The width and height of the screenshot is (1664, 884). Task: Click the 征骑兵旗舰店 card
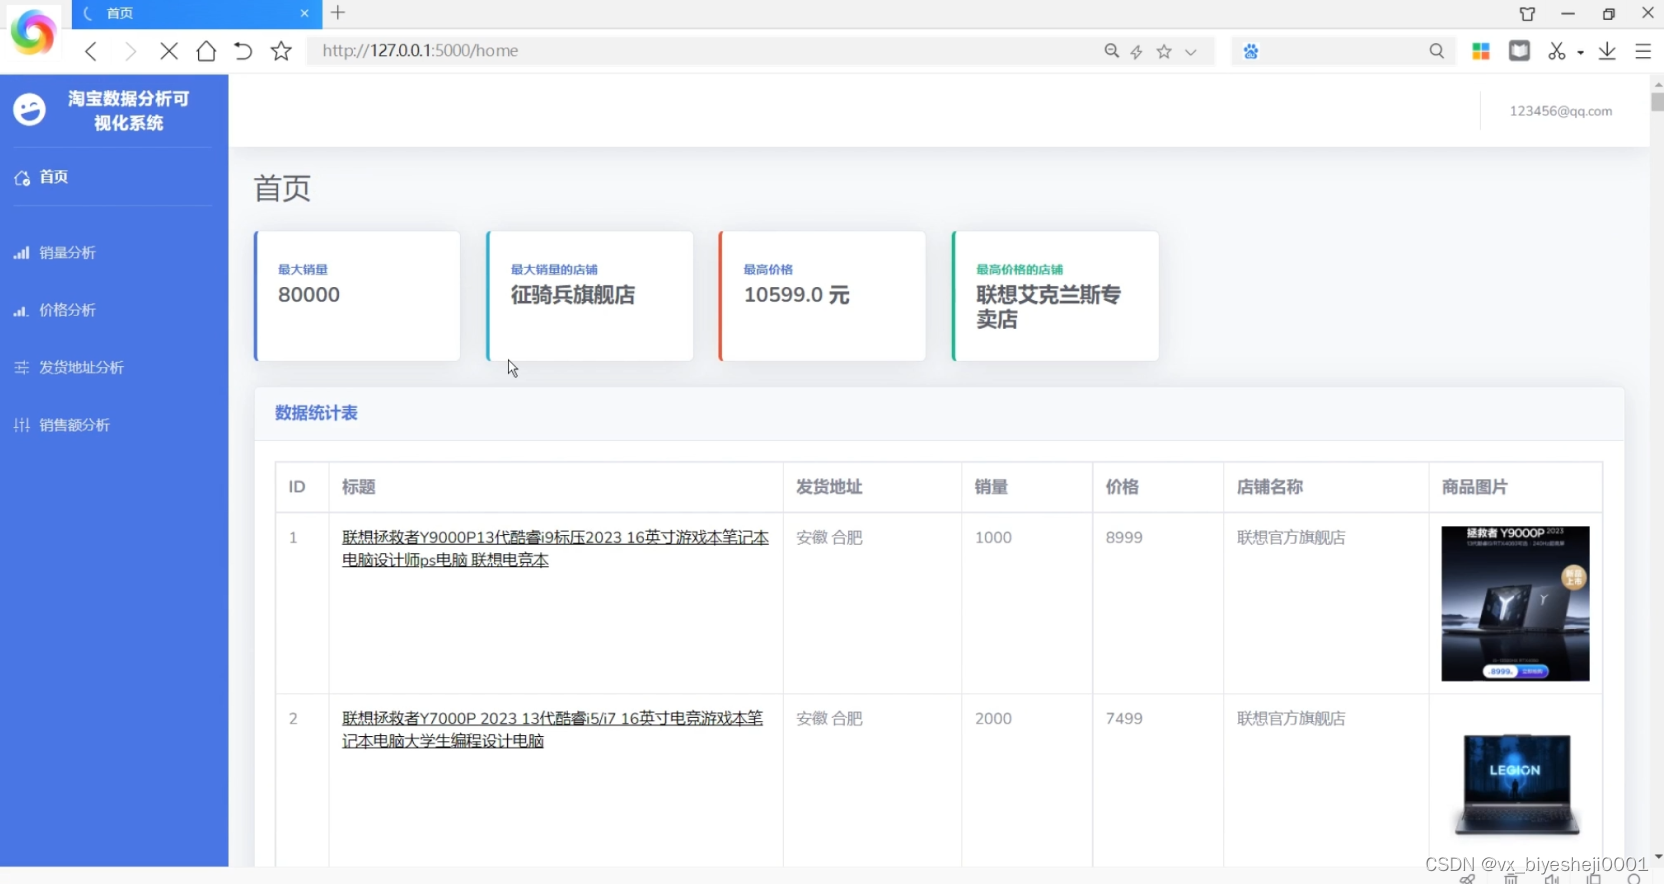coord(590,296)
